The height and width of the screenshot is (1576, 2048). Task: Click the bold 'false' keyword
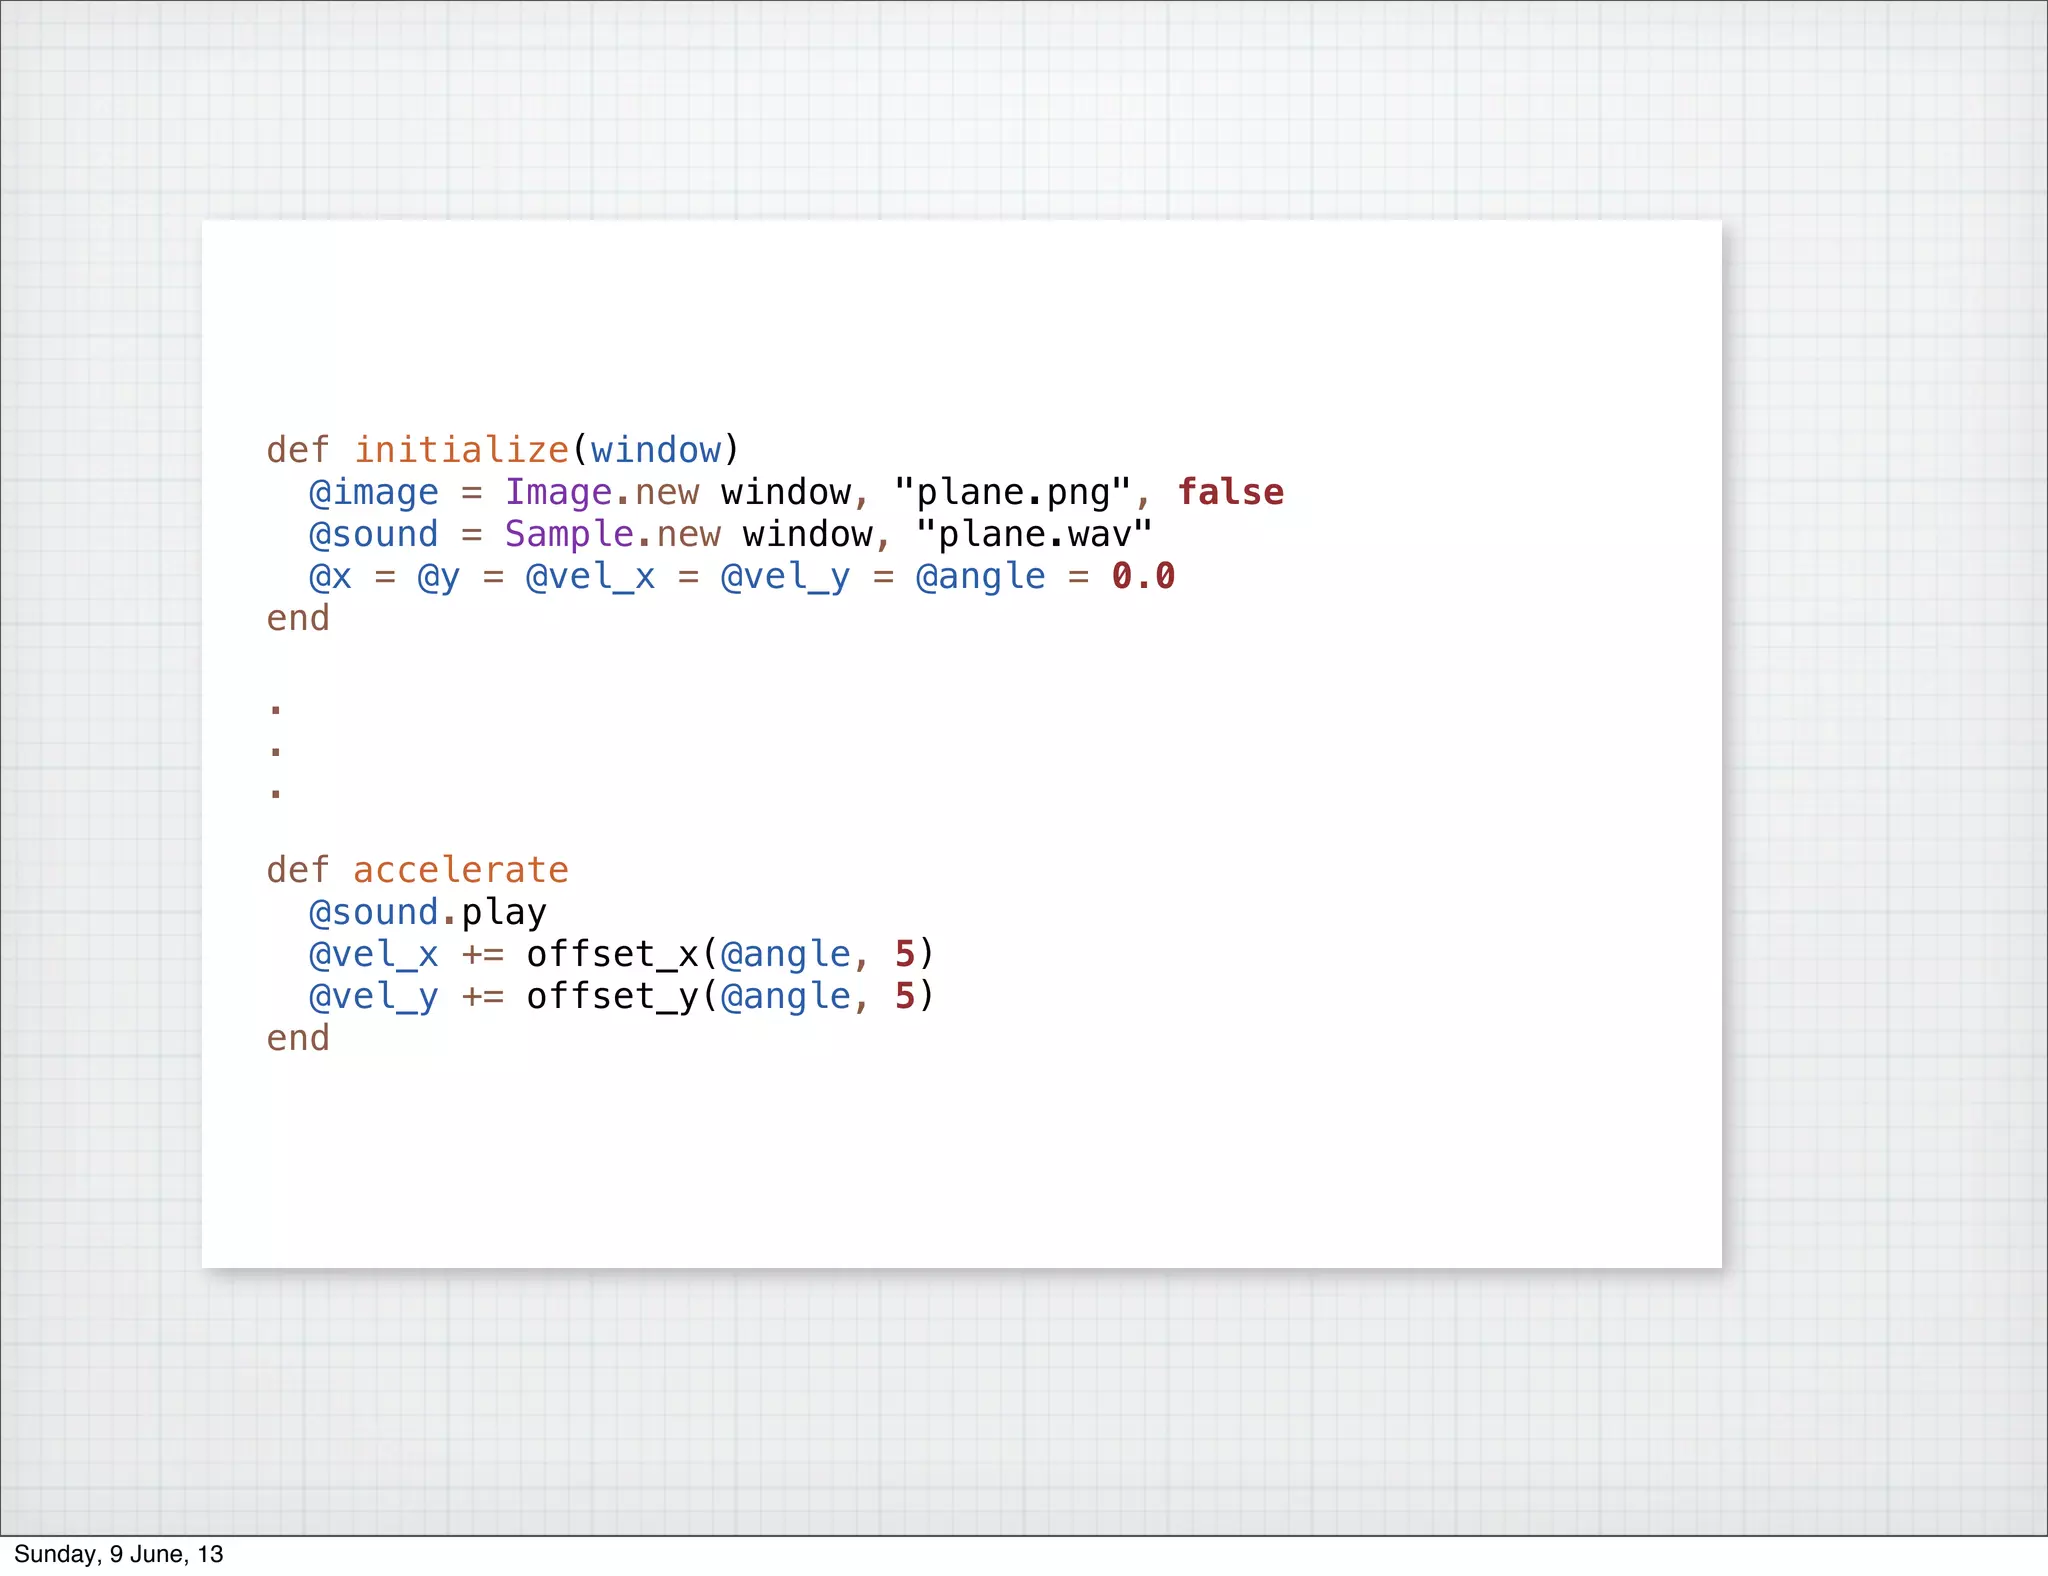click(1231, 493)
